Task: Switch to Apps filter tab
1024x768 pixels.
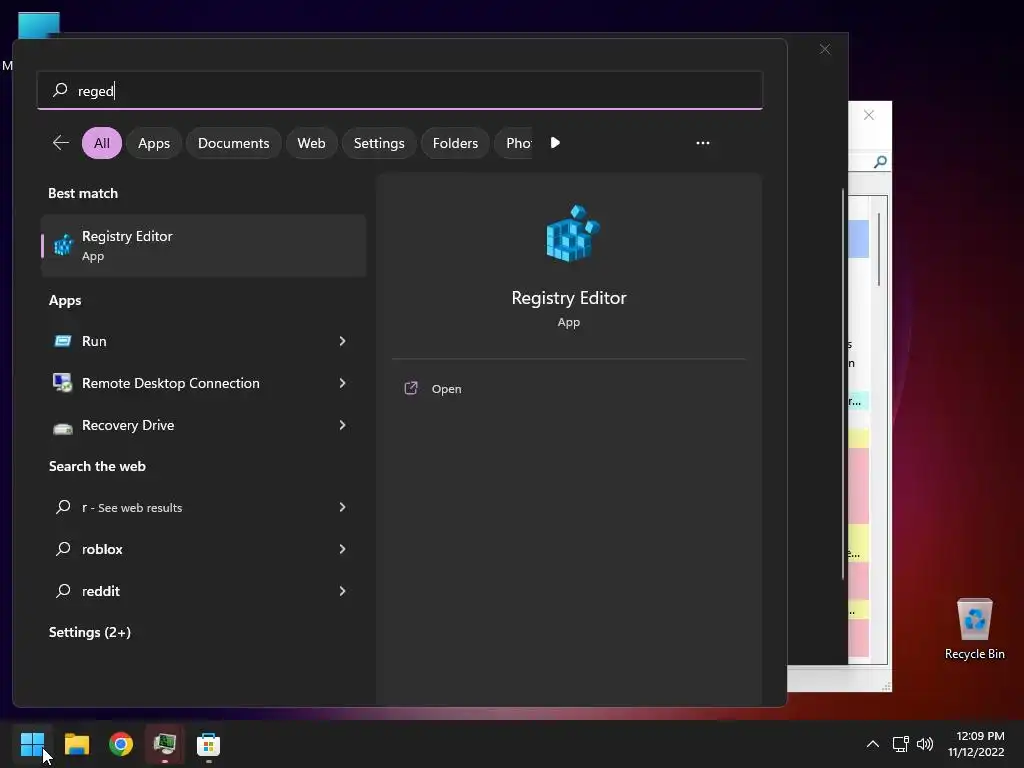Action: click(153, 143)
